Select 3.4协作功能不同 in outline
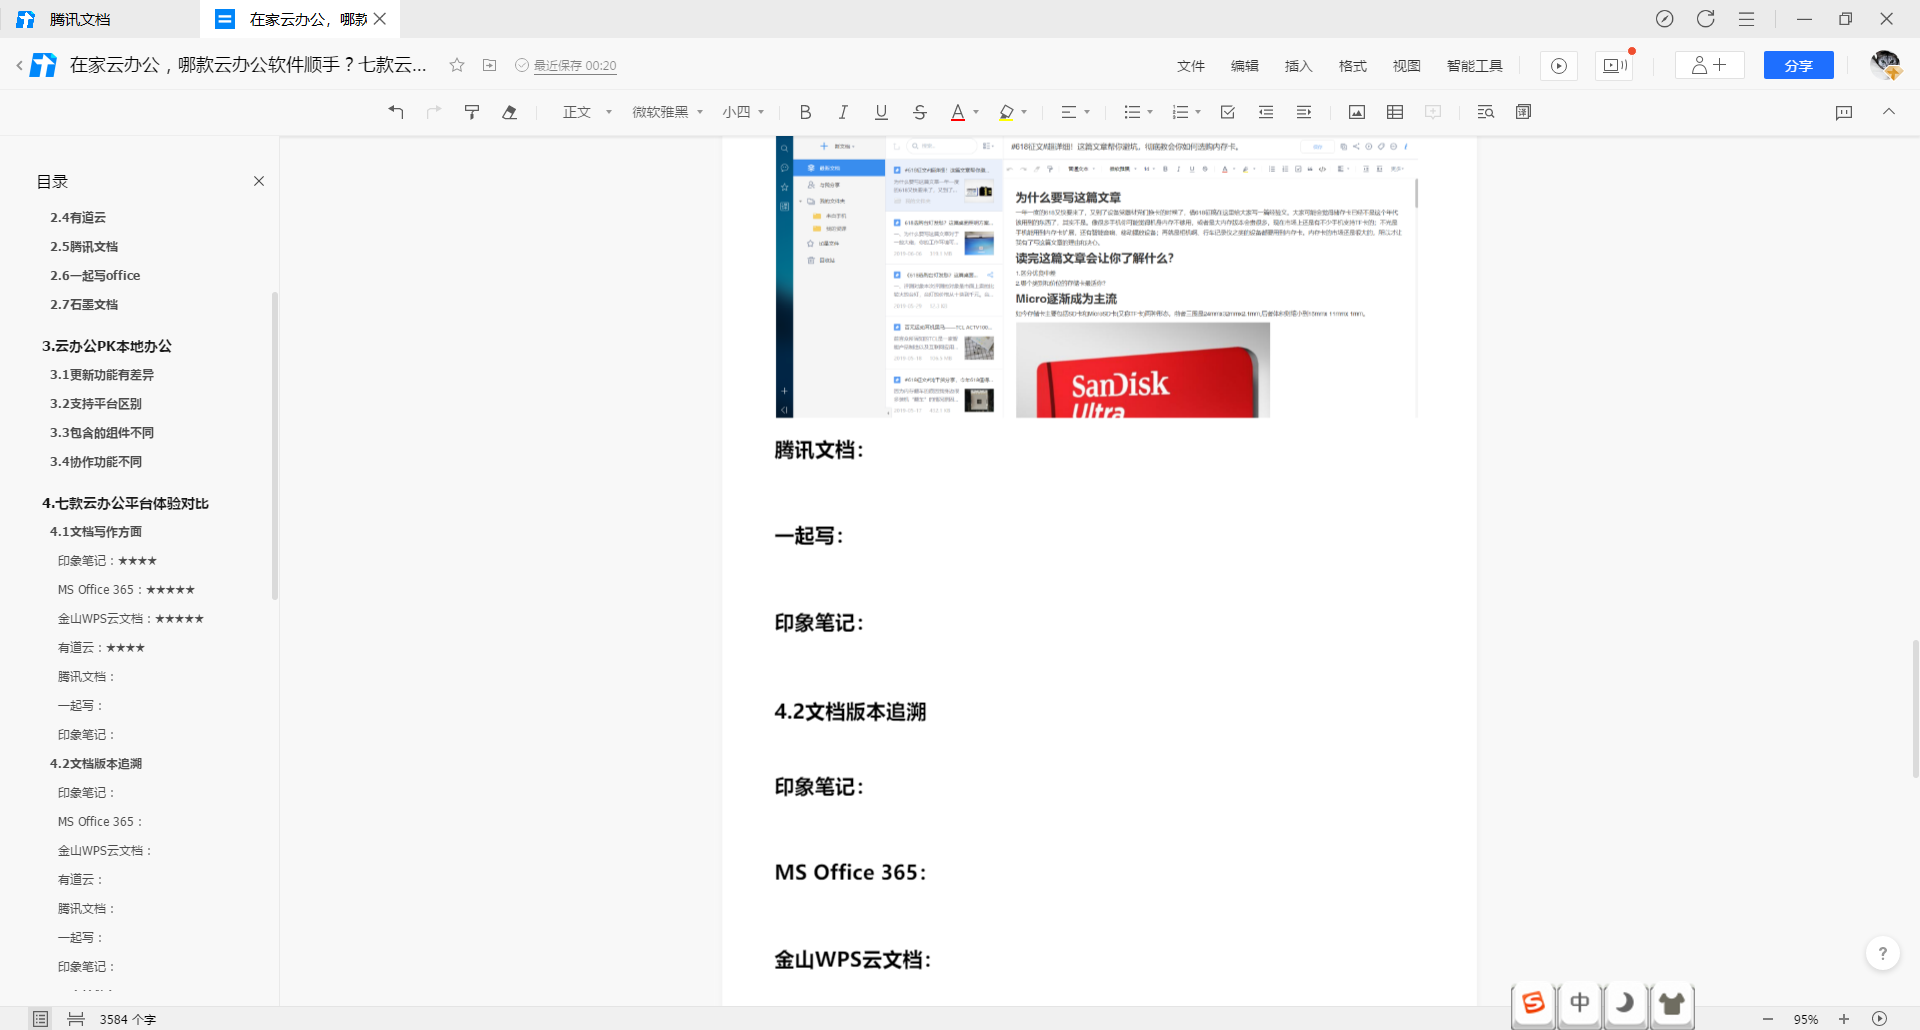Image resolution: width=1920 pixels, height=1030 pixels. 96,461
